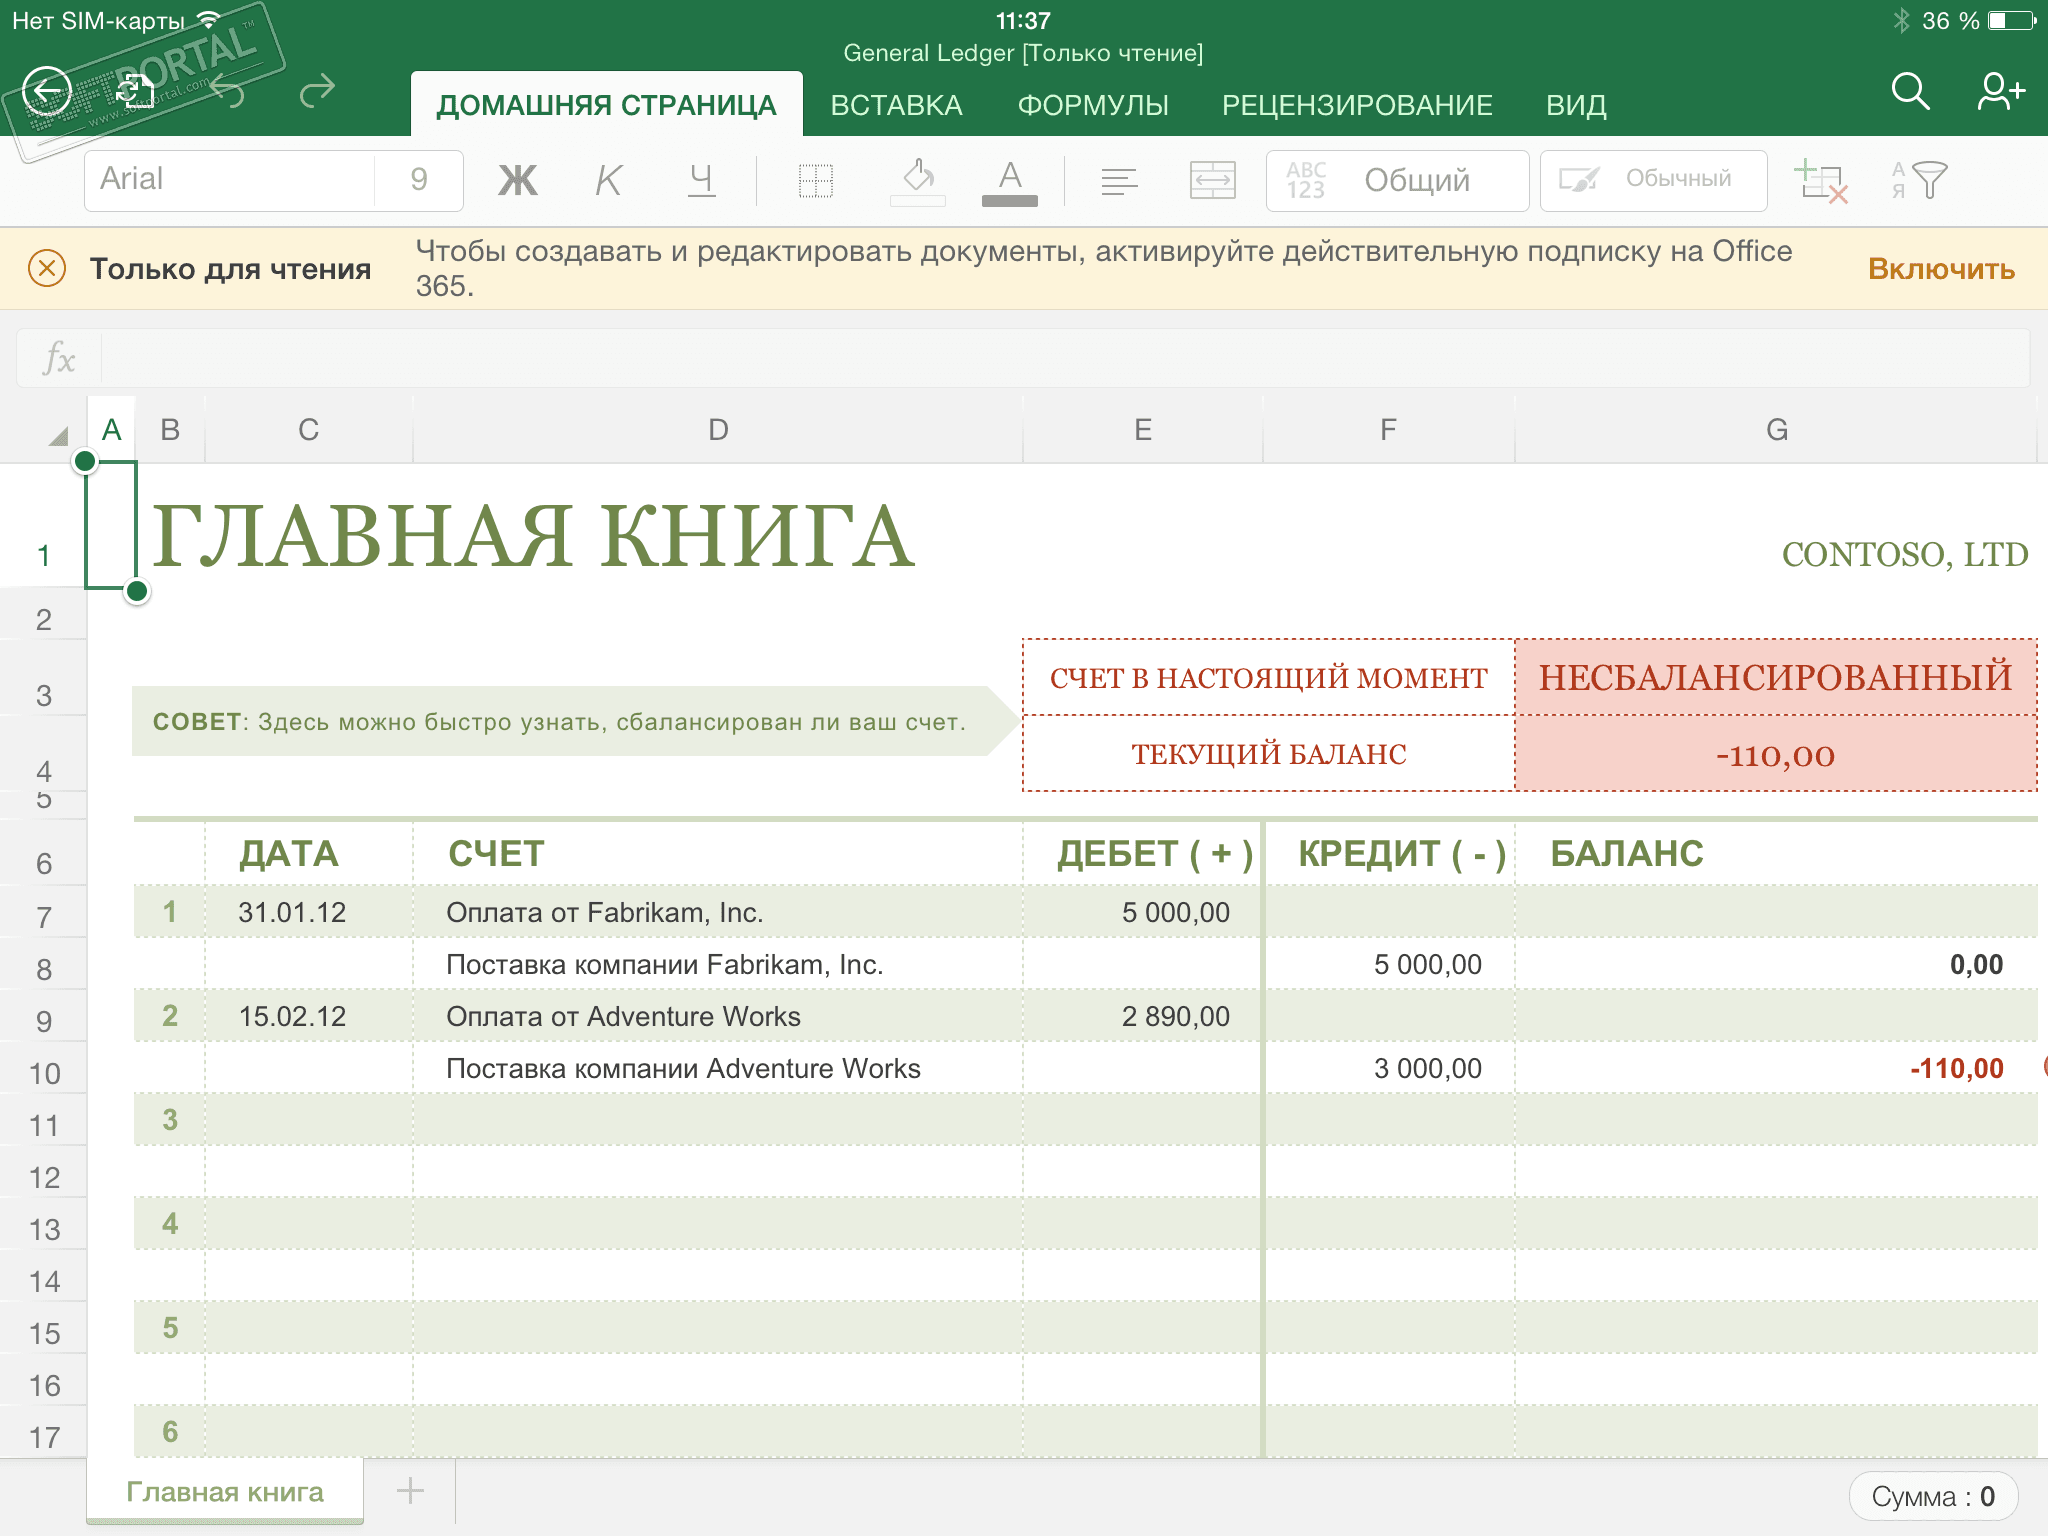Toggle underline Ч formatting
The image size is (2048, 1536).
[701, 181]
